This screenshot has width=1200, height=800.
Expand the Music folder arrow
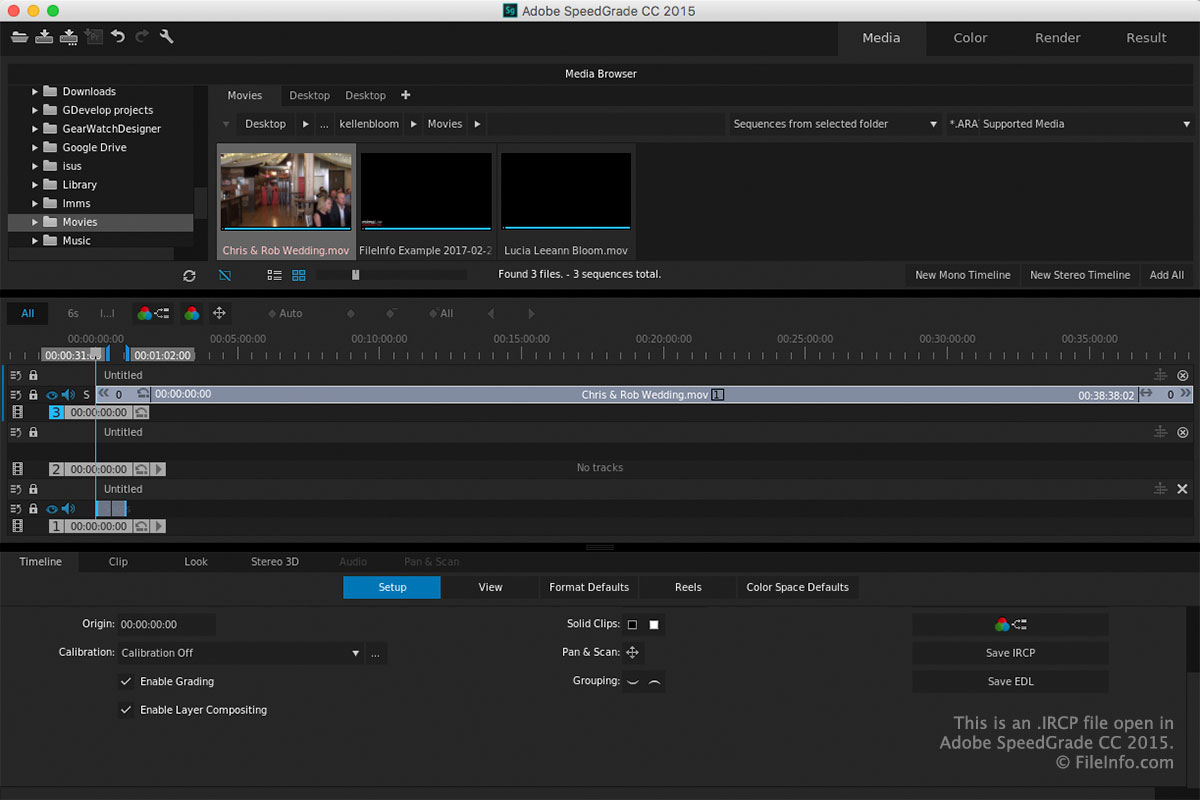[x=35, y=241]
